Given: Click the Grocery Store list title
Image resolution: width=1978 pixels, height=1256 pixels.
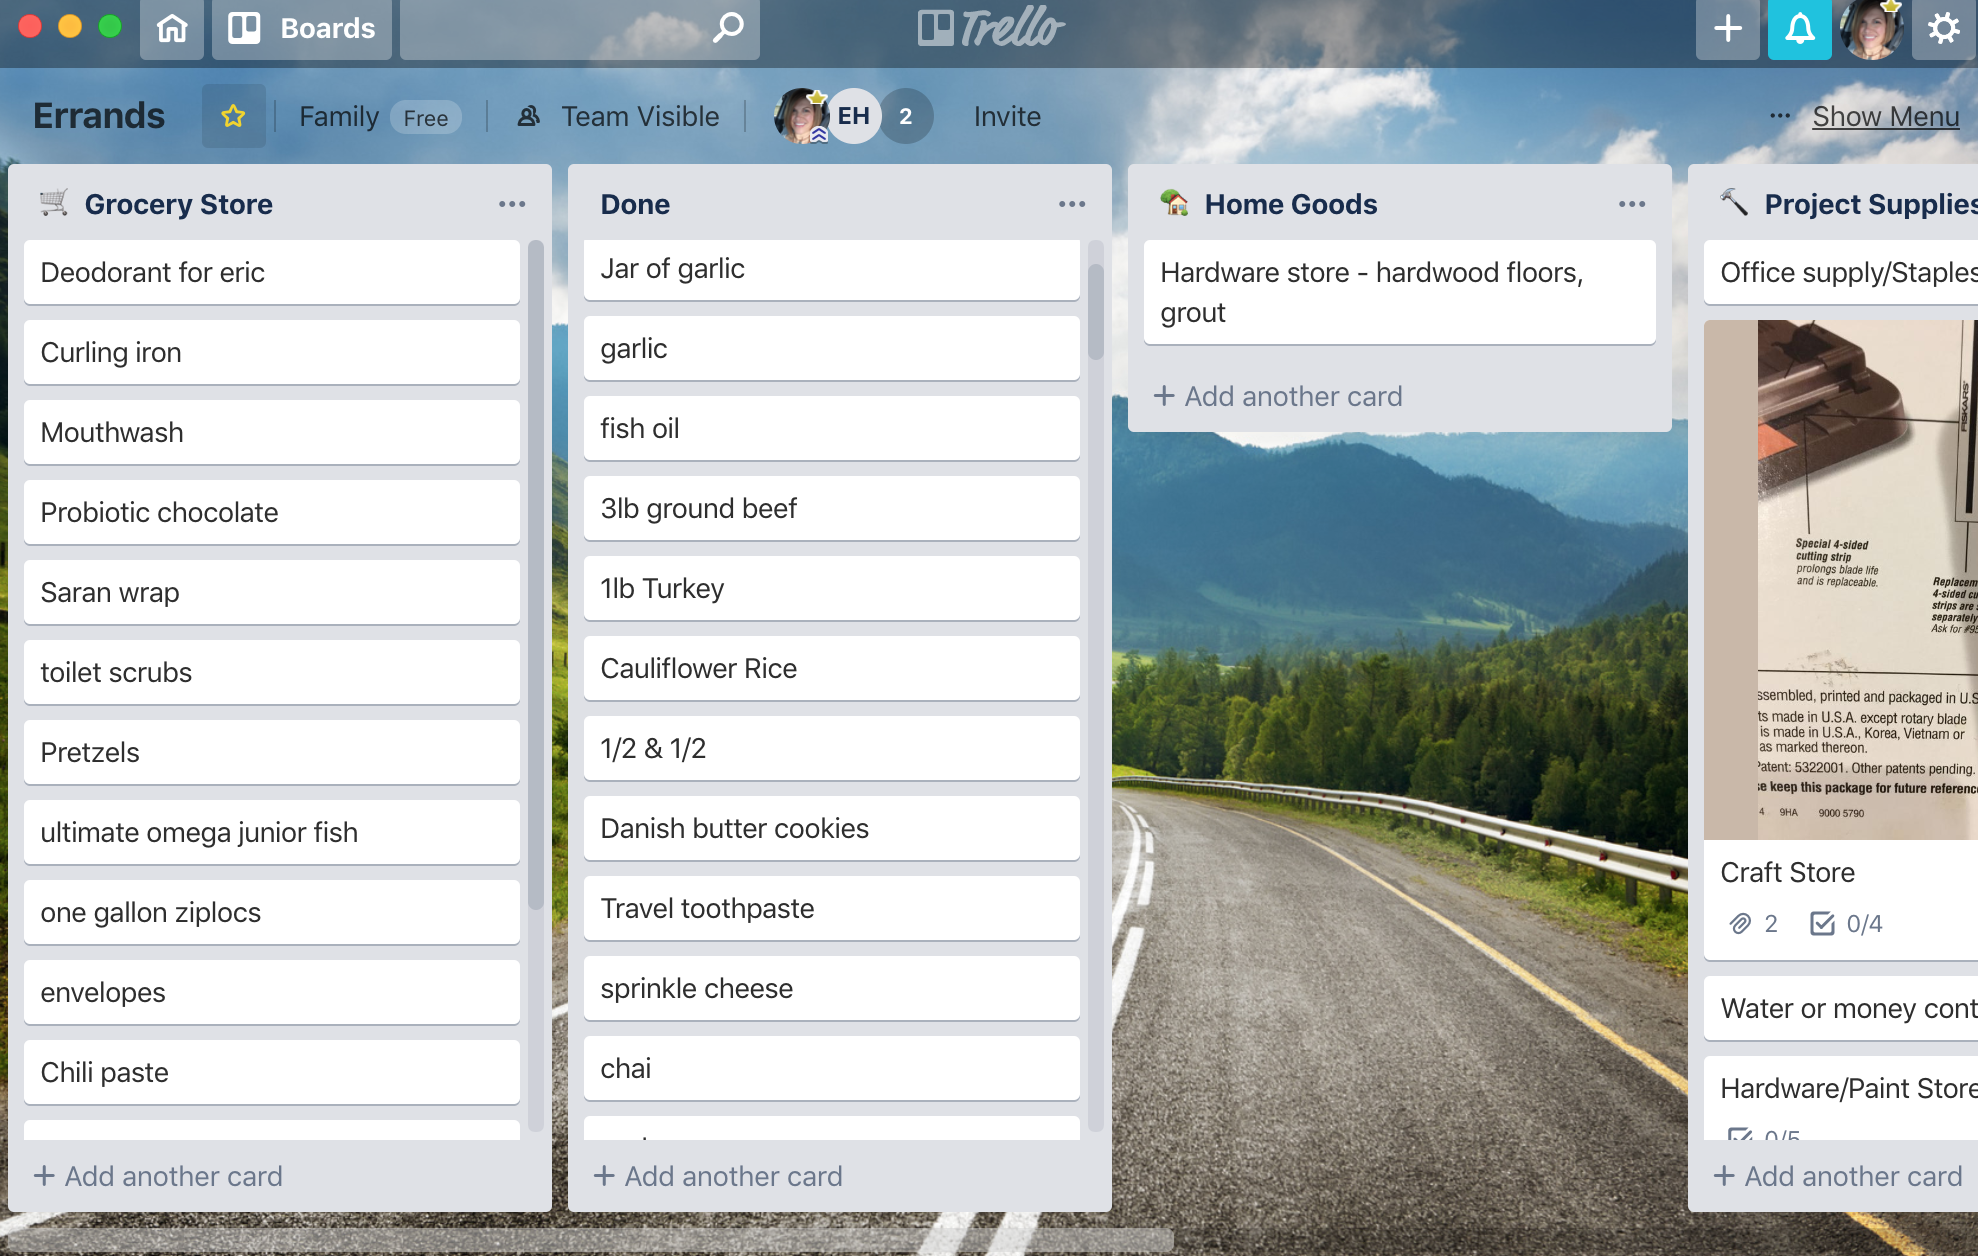Looking at the screenshot, I should [178, 204].
